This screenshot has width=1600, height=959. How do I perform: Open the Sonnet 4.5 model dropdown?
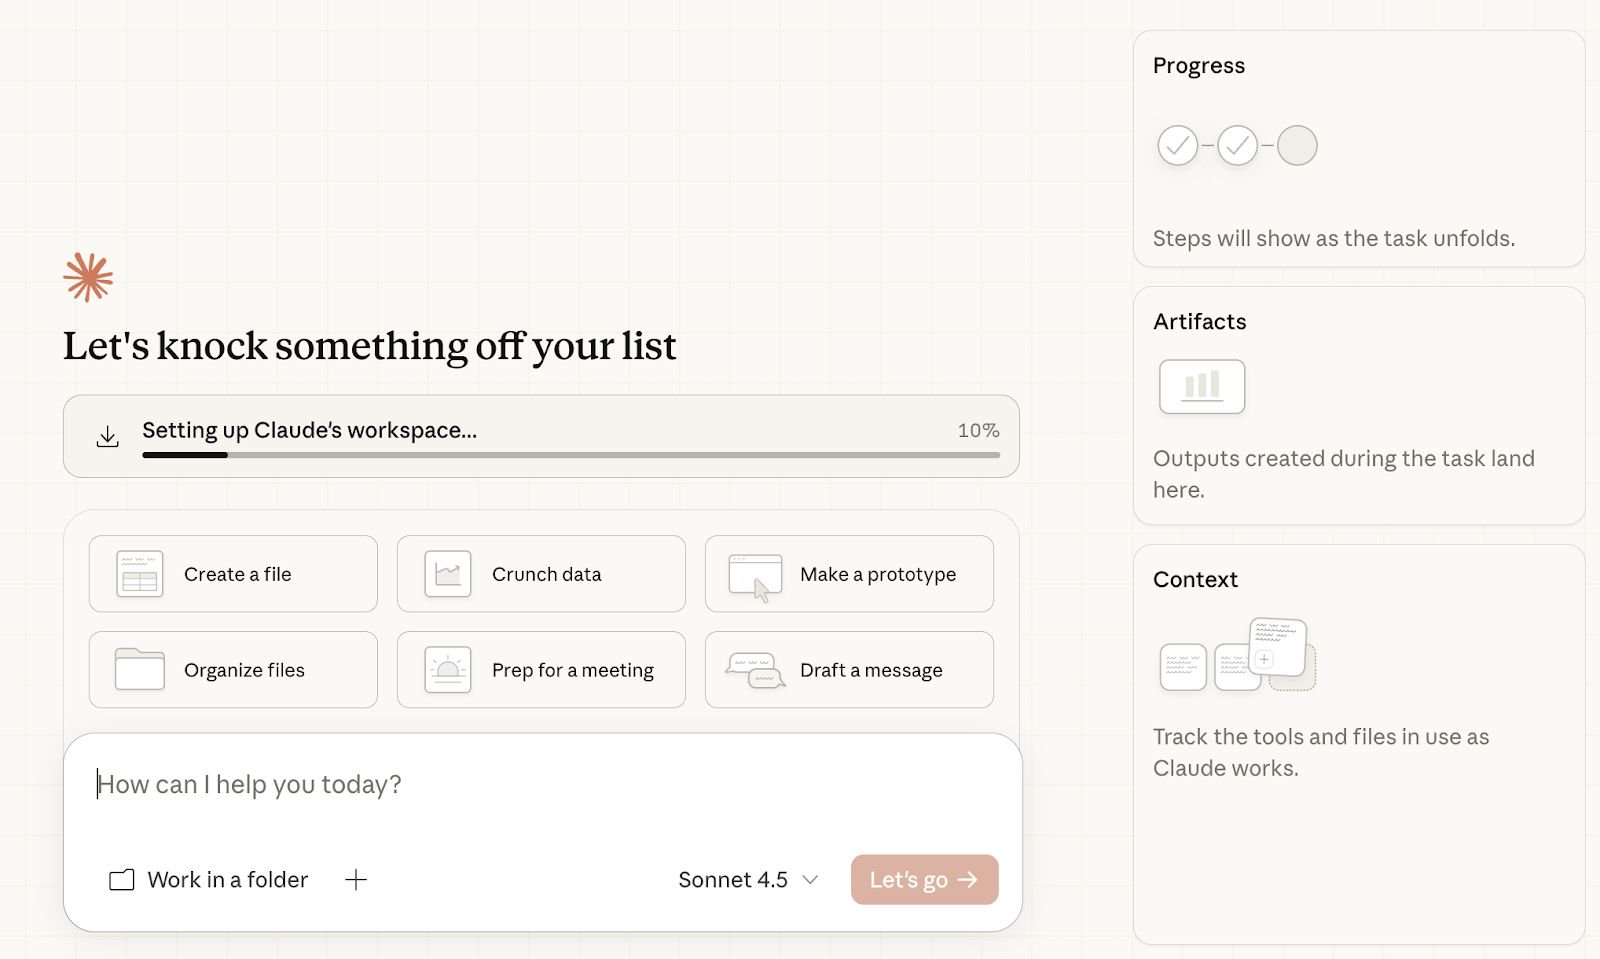click(x=748, y=880)
